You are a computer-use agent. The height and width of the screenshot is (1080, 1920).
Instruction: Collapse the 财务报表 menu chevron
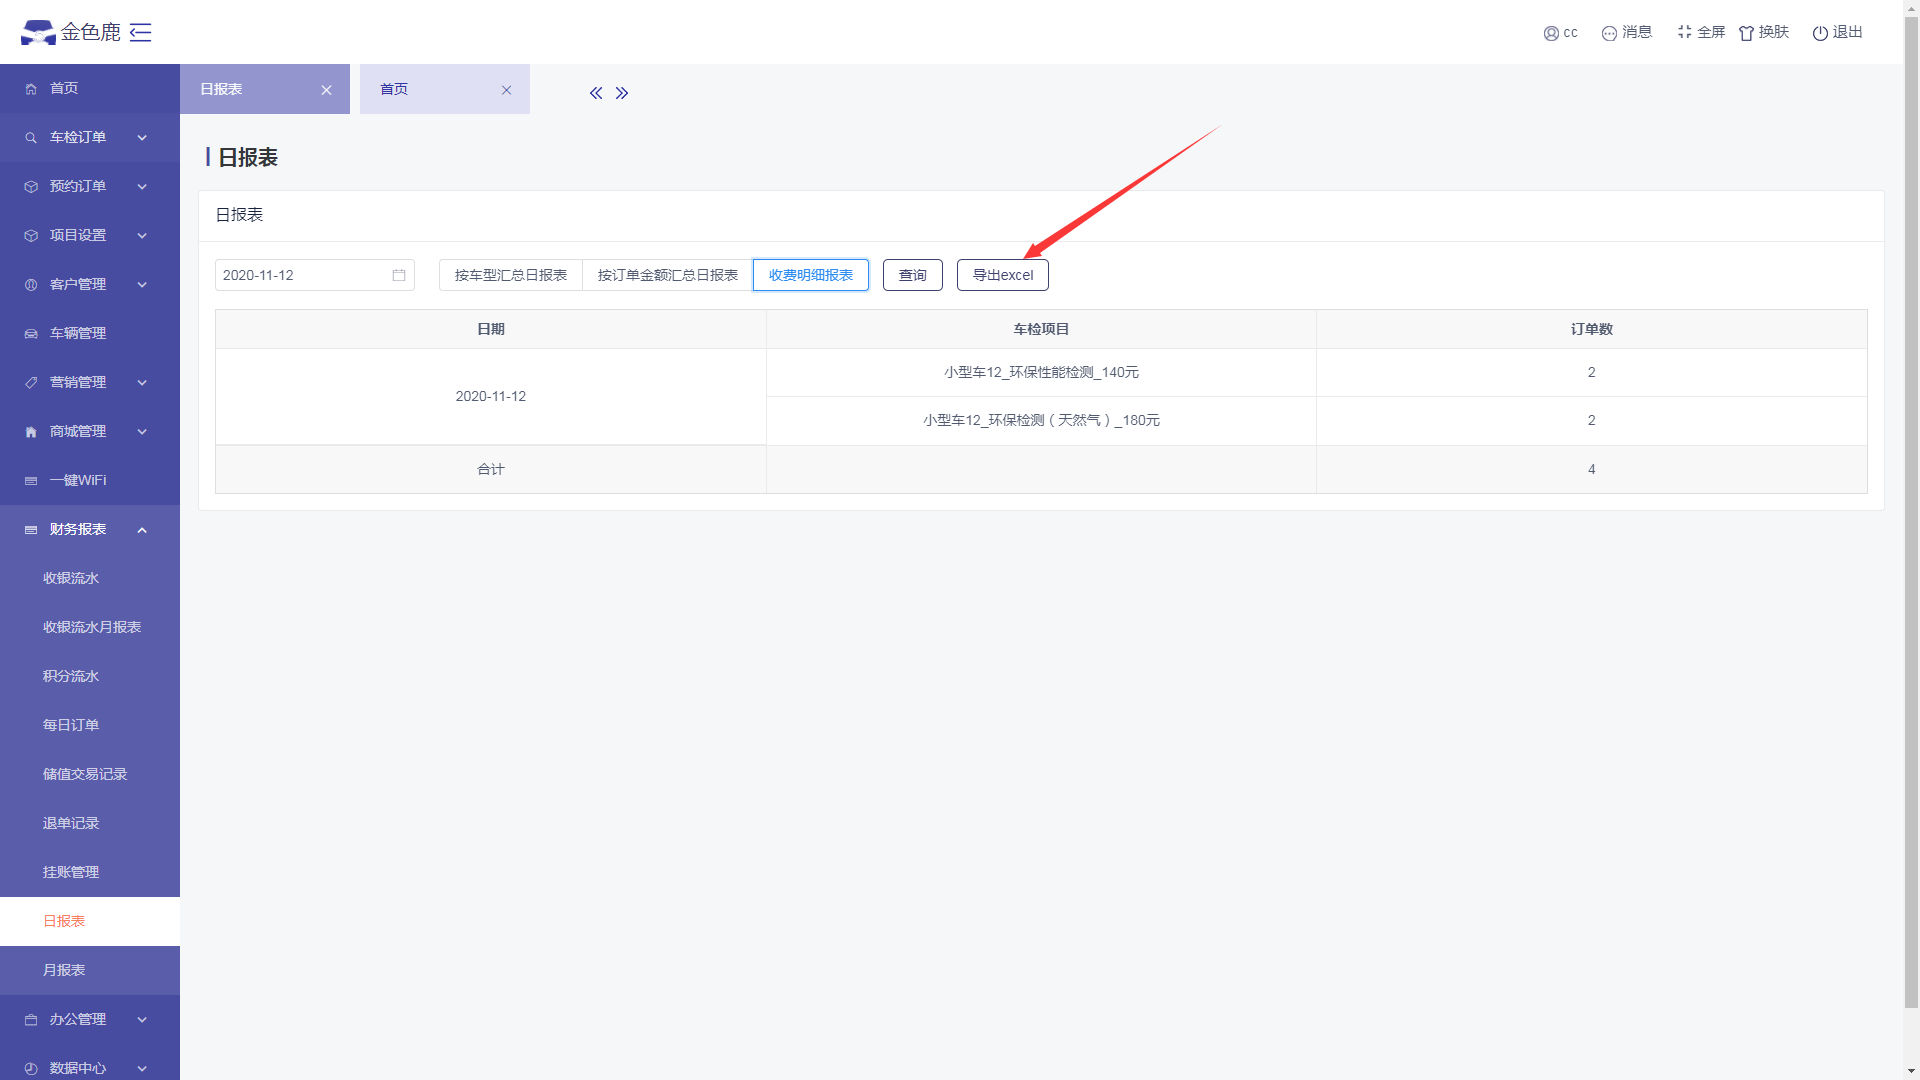(x=142, y=530)
